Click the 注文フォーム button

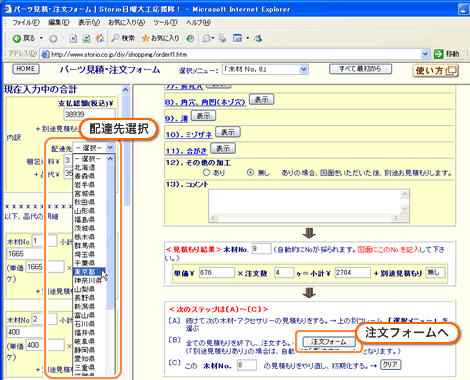pos(329,342)
